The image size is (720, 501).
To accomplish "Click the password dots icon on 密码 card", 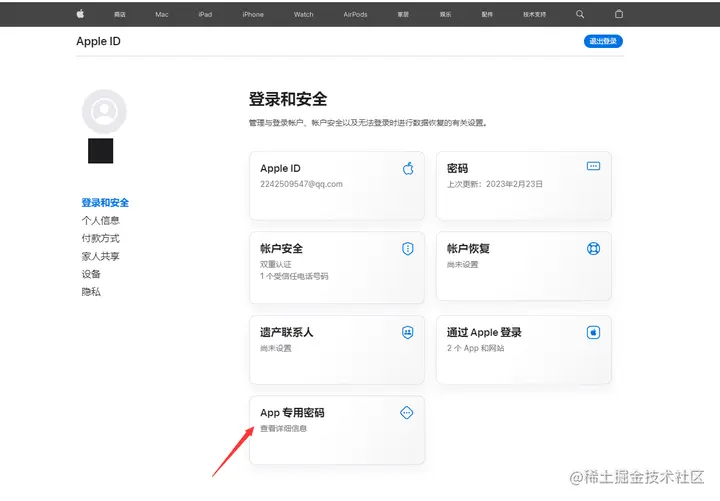I will (593, 166).
